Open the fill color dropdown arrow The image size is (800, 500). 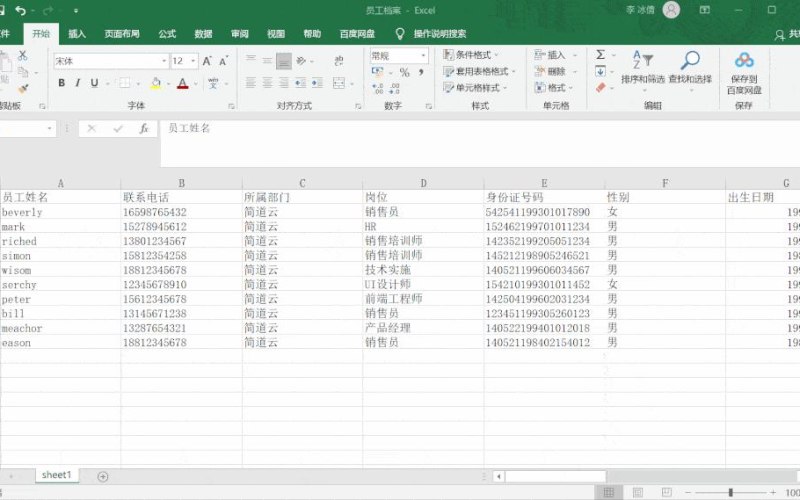(168, 83)
